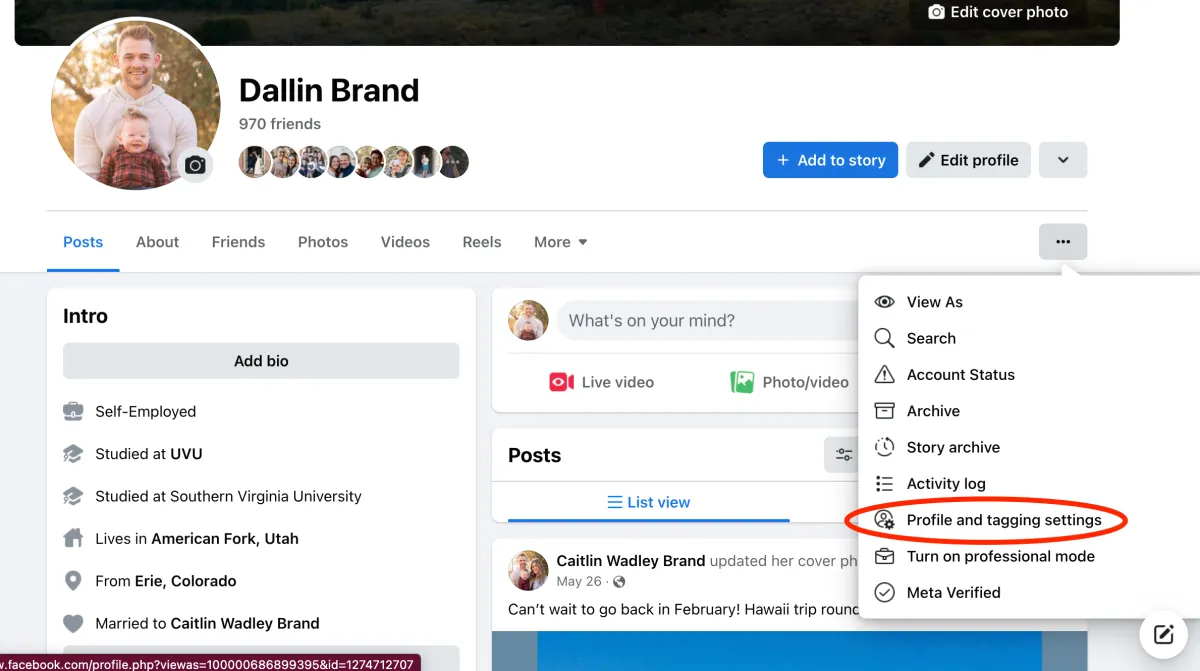
Task: Open the Caitlin Wadley Brand post author link
Action: 631,561
